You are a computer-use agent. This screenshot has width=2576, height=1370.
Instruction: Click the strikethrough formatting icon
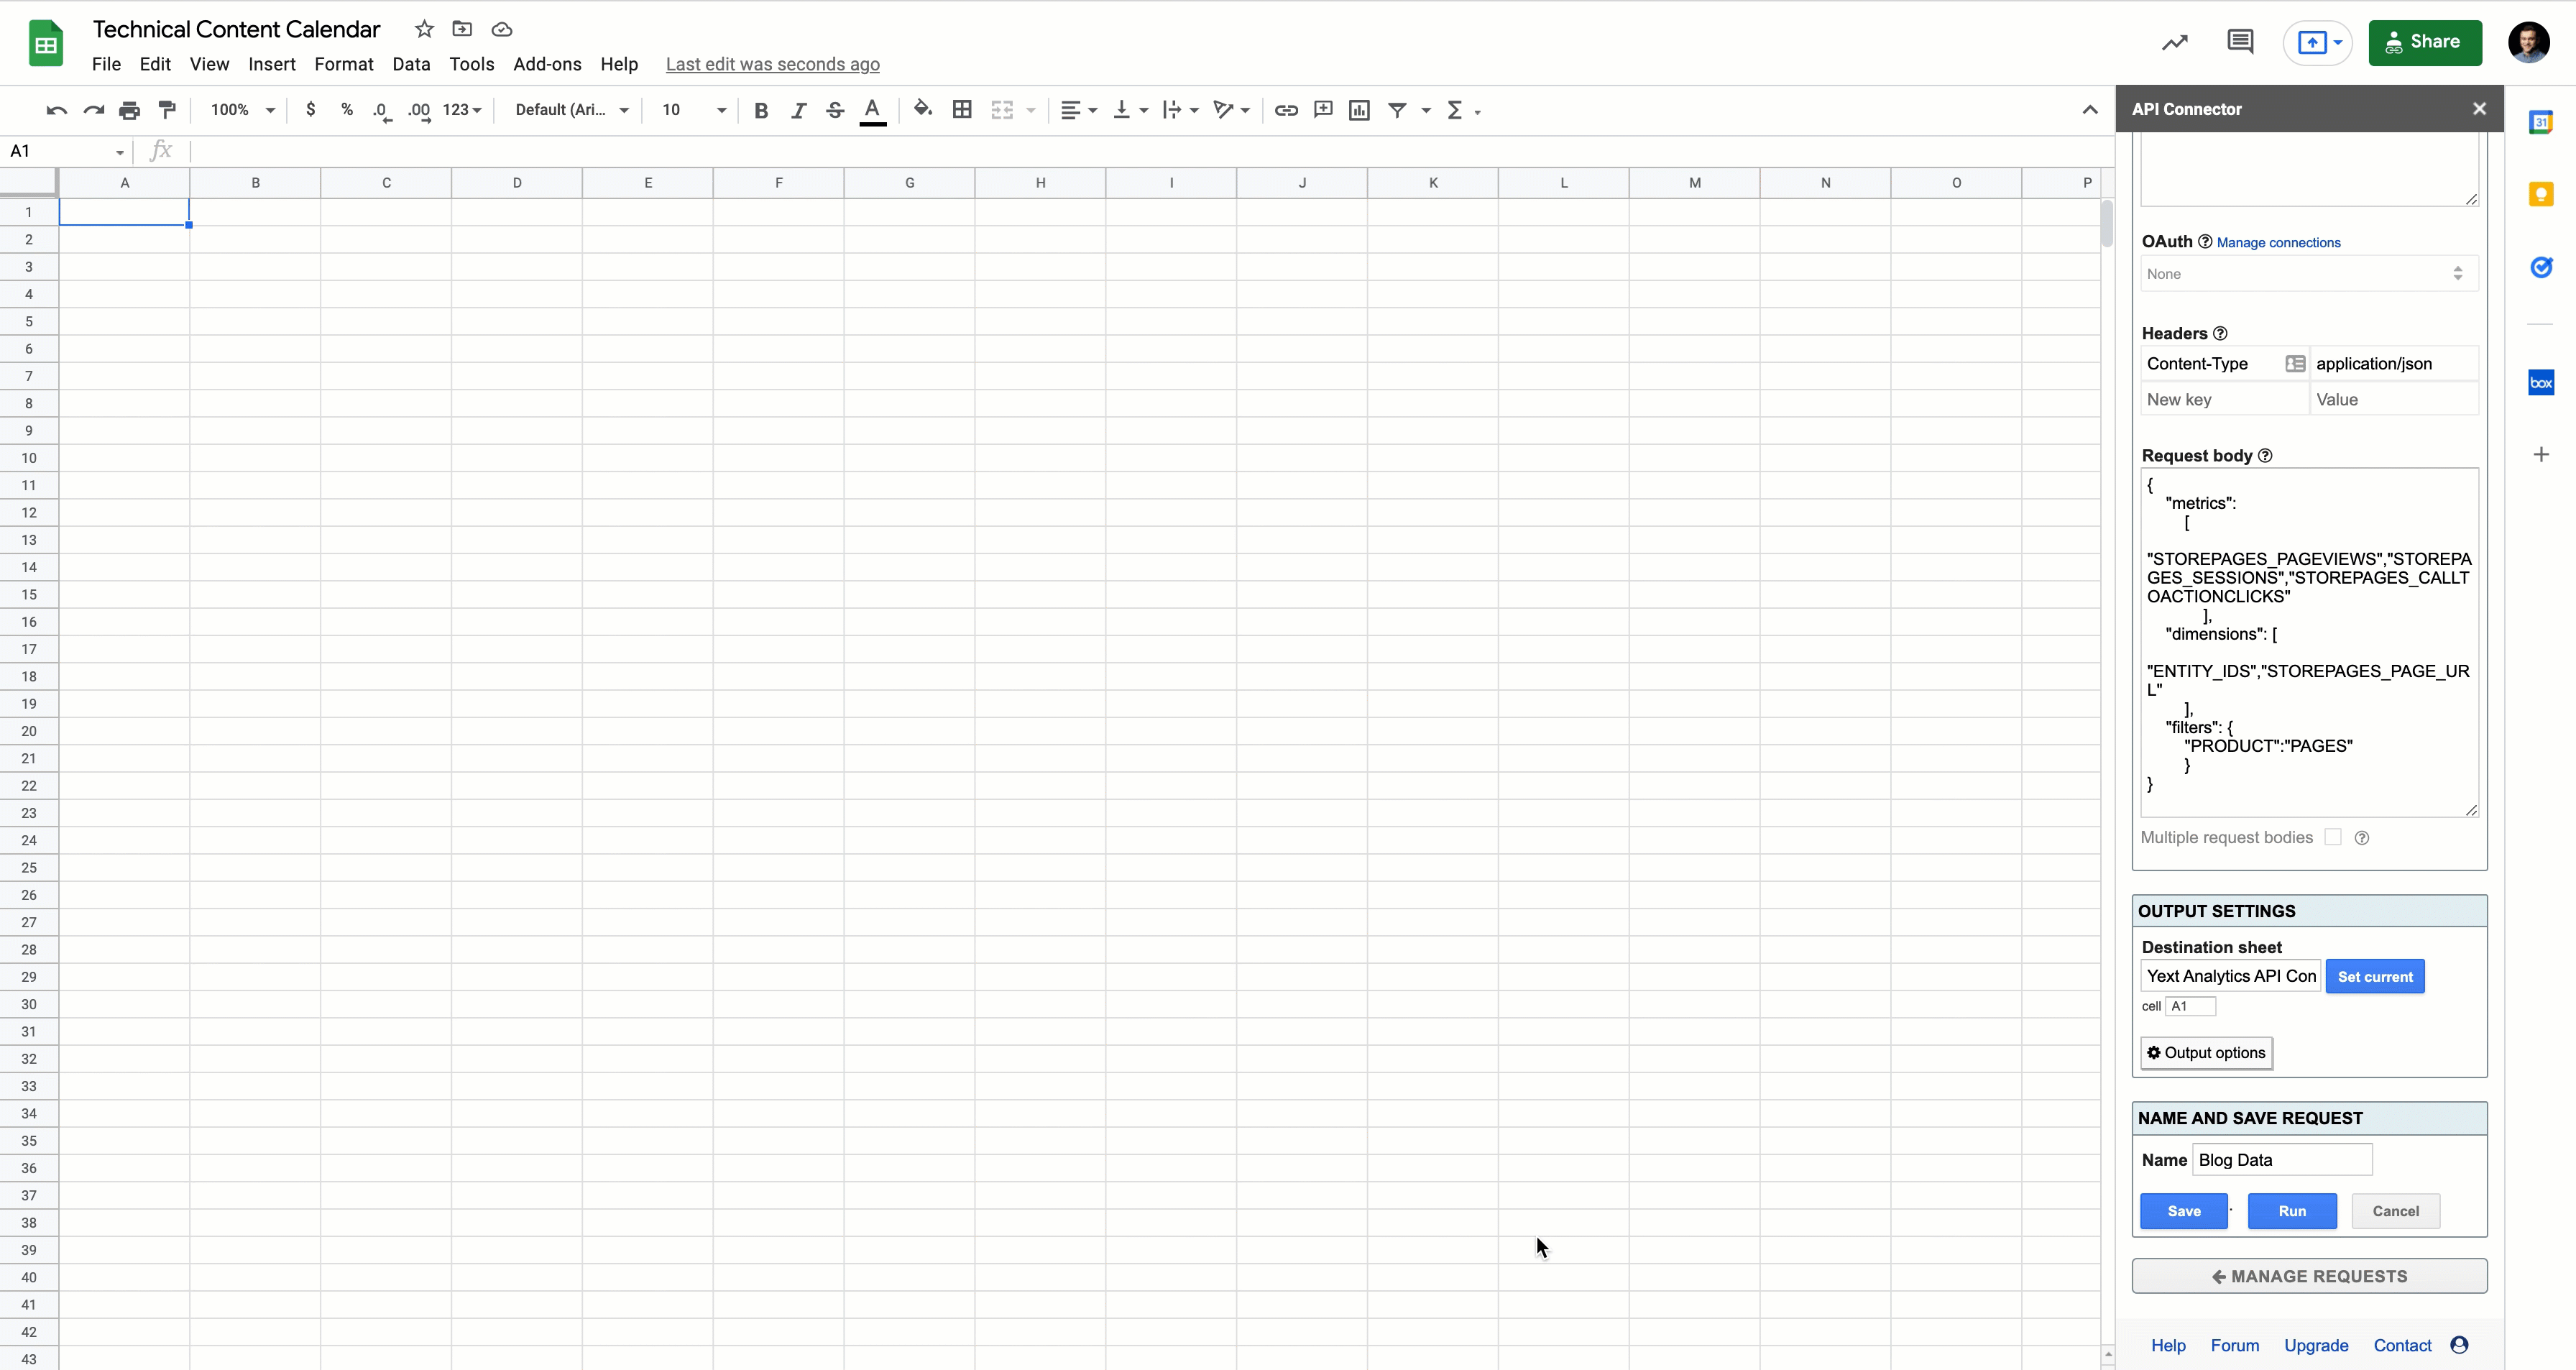coord(834,109)
